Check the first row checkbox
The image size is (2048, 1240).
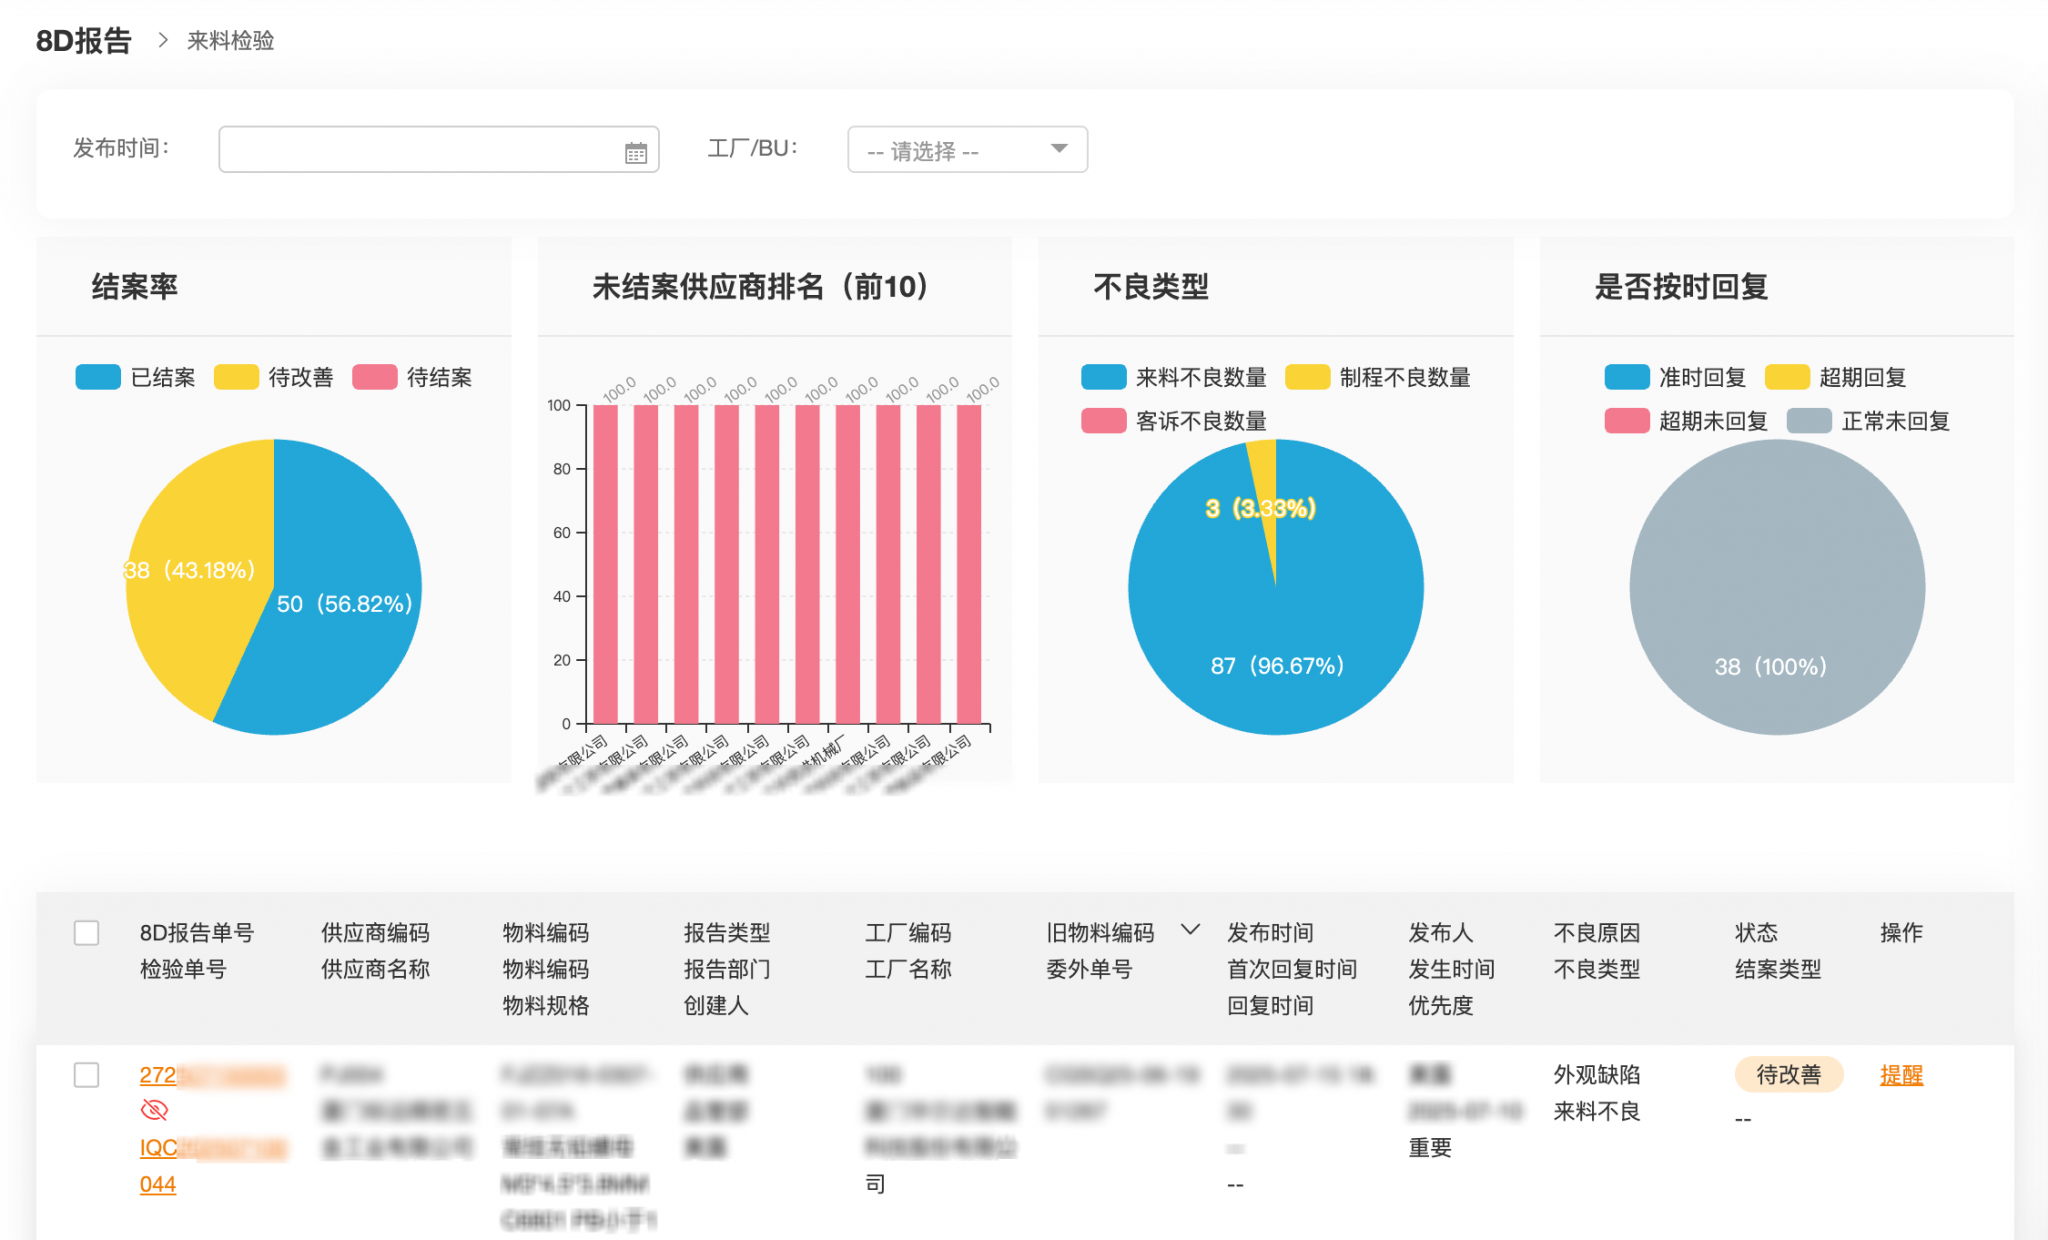[87, 1075]
